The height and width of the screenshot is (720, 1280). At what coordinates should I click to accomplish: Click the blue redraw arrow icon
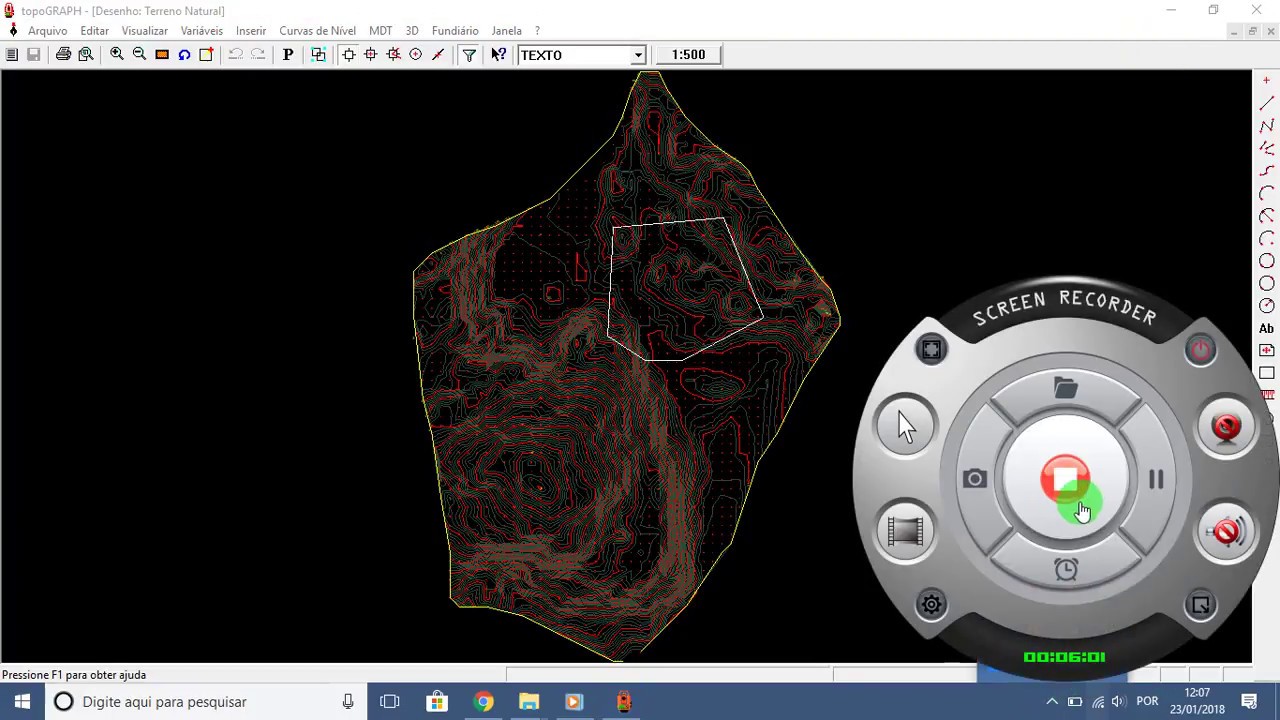click(x=184, y=55)
